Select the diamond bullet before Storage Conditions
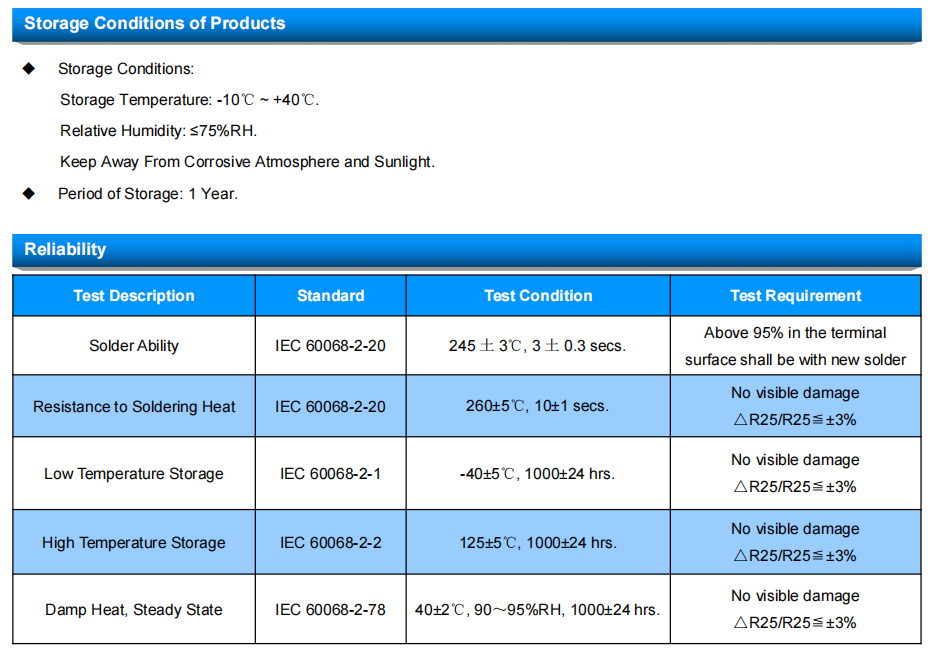The height and width of the screenshot is (657, 936). (x=29, y=69)
